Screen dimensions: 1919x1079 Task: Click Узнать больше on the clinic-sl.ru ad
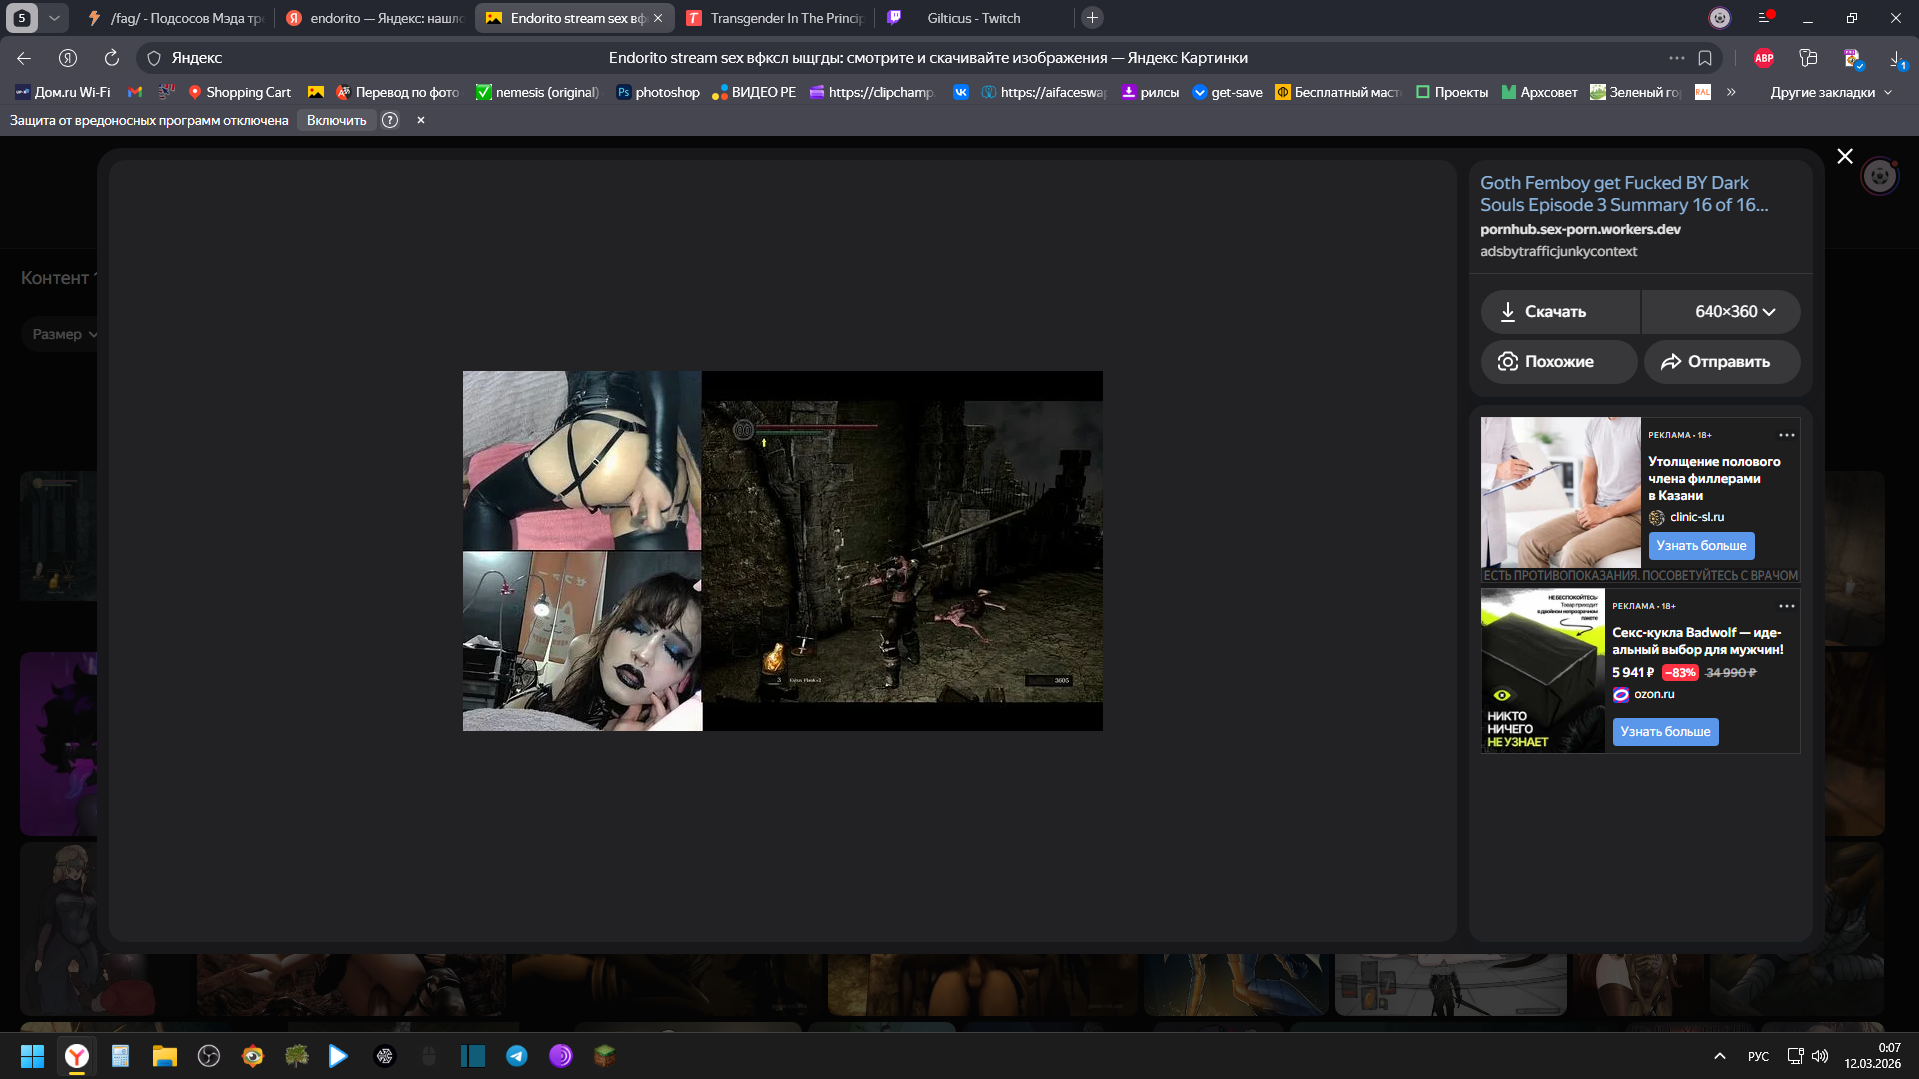coord(1701,546)
